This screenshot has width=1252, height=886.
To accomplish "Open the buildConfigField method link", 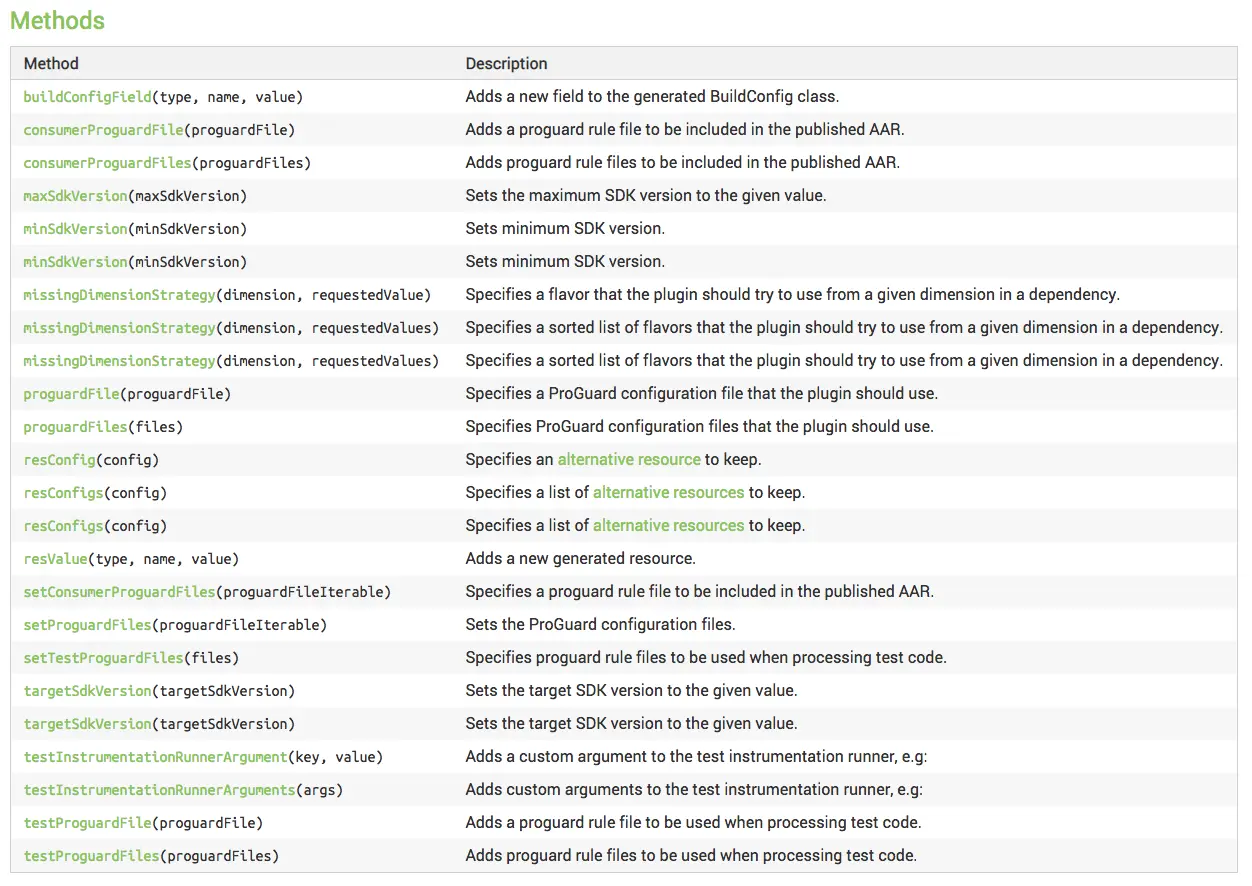I will click(87, 97).
